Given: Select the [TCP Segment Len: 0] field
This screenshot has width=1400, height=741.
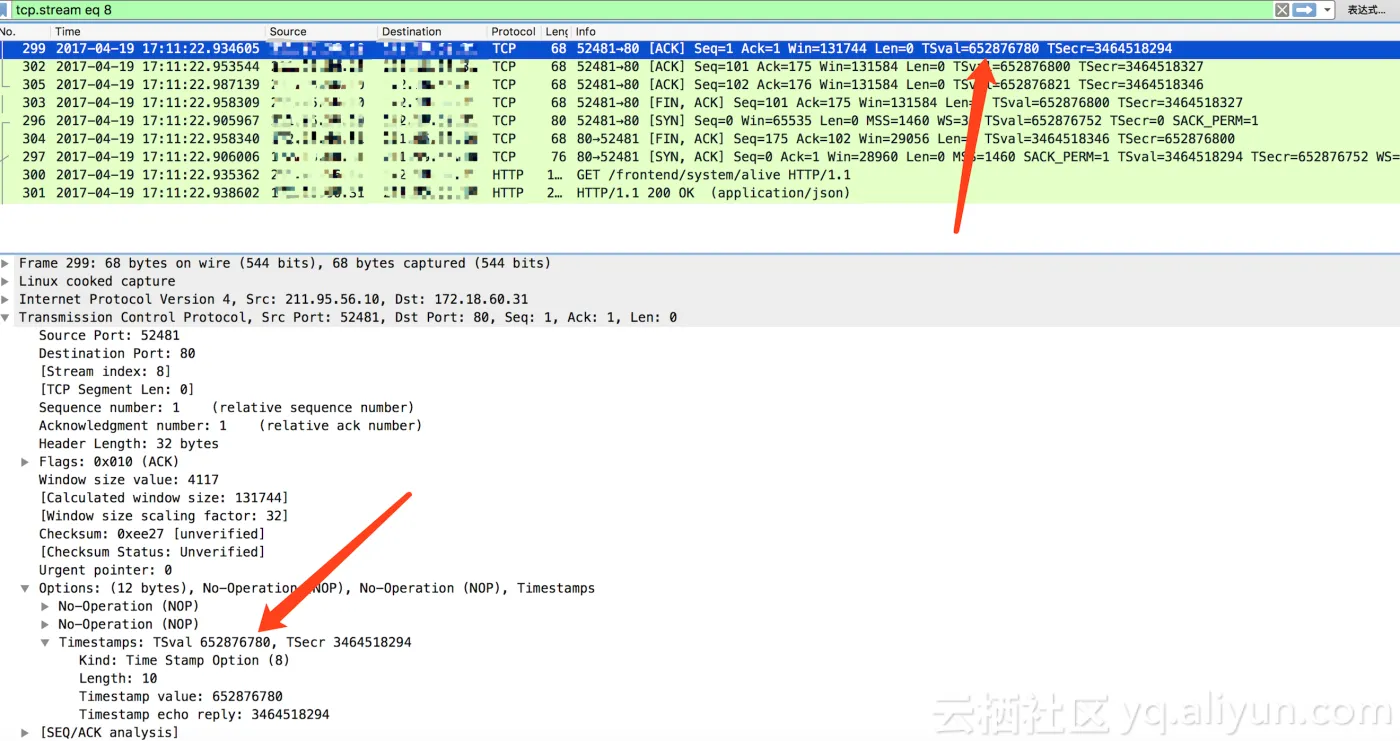Looking at the screenshot, I should [116, 389].
